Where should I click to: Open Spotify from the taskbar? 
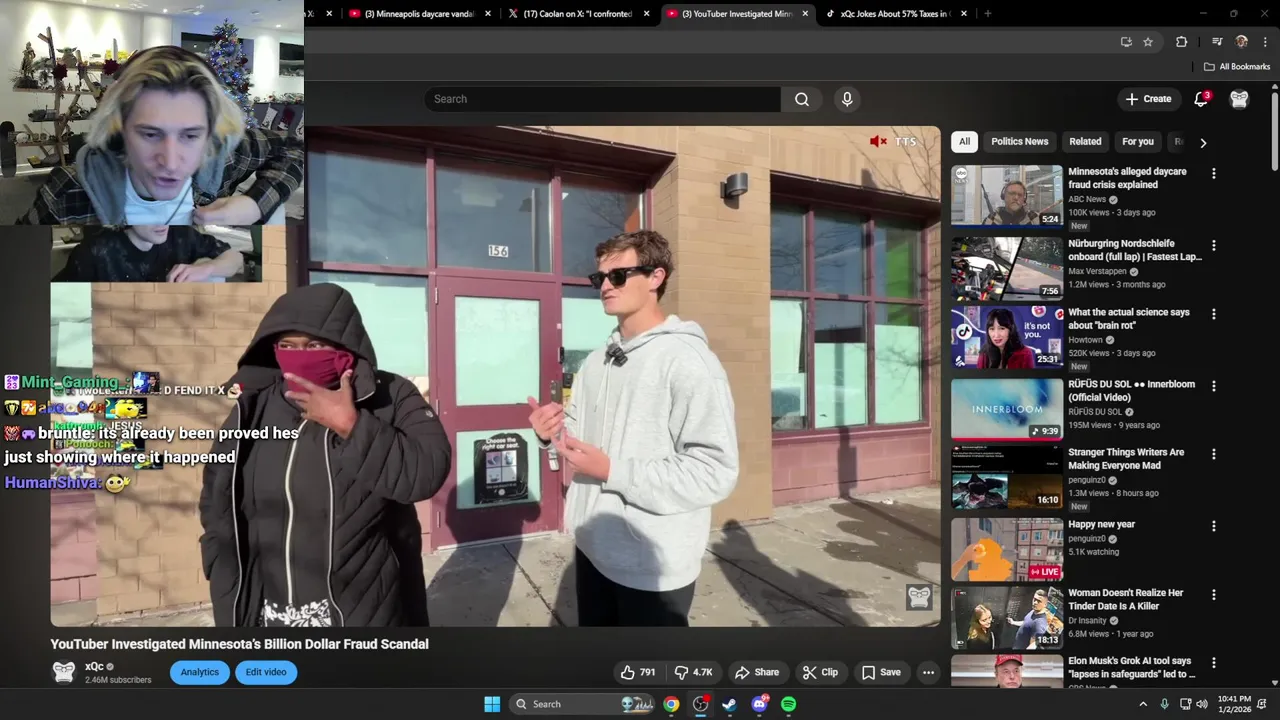[788, 704]
